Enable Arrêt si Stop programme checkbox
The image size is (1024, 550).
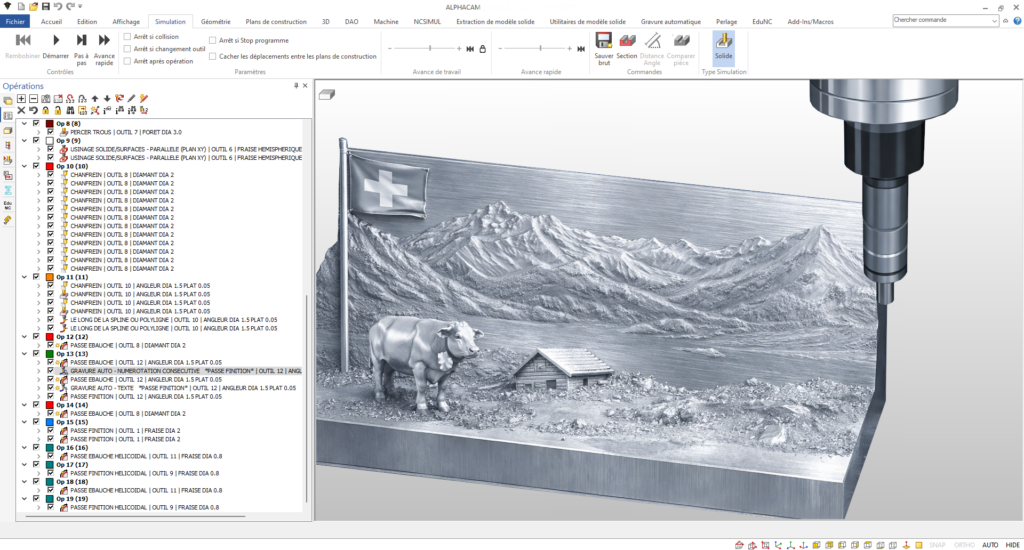pos(212,40)
